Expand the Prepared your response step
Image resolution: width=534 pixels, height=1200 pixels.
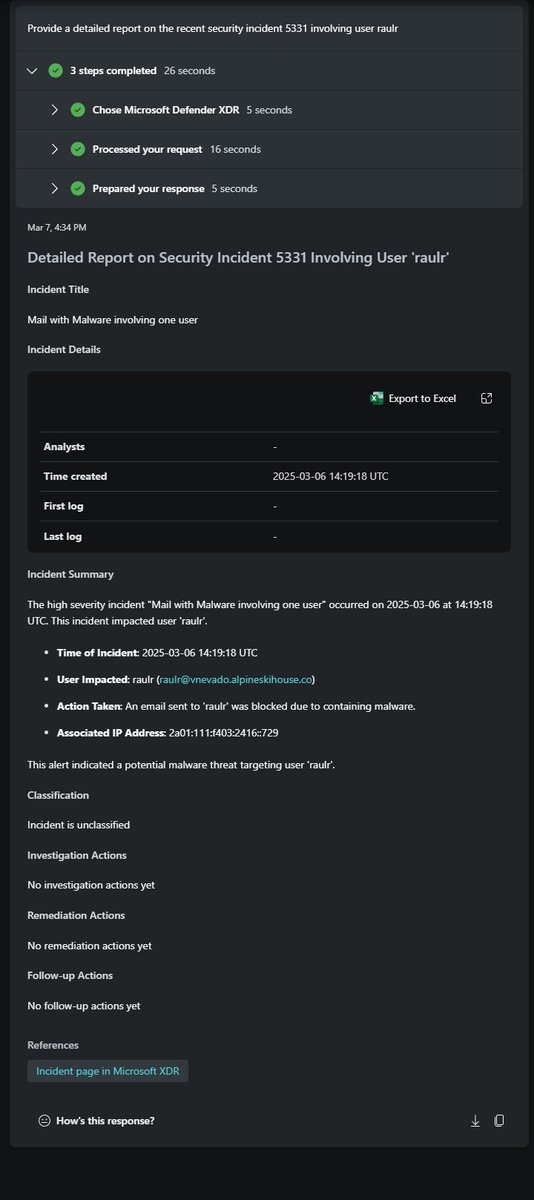[x=55, y=188]
